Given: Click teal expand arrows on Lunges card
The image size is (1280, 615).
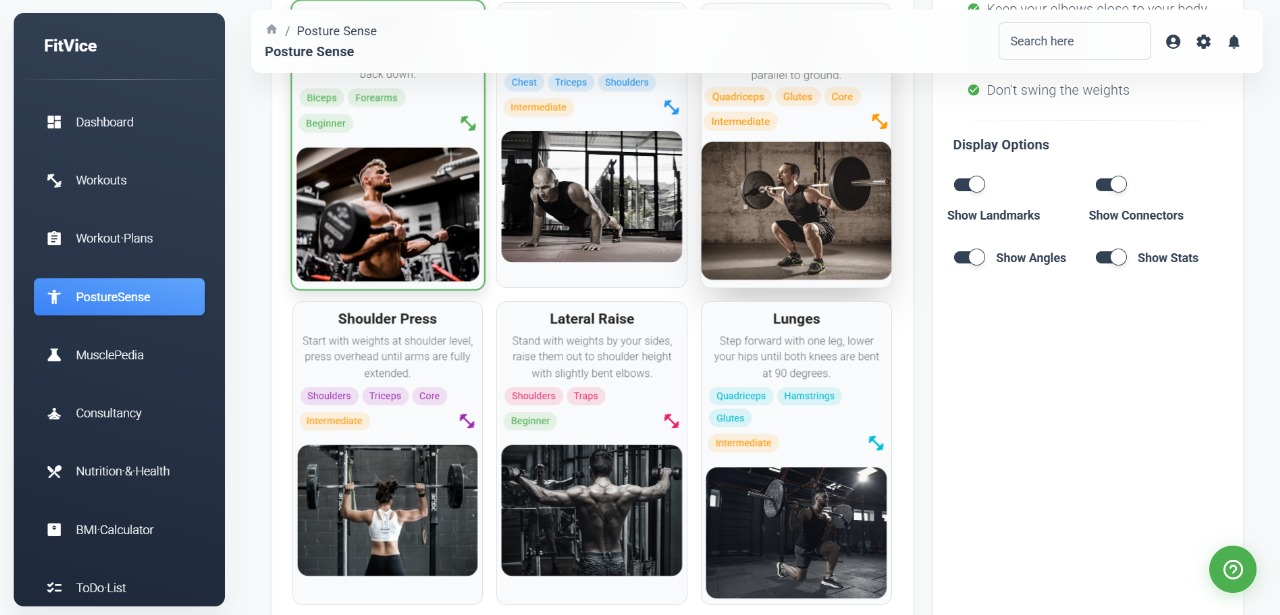Looking at the screenshot, I should click(x=876, y=442).
